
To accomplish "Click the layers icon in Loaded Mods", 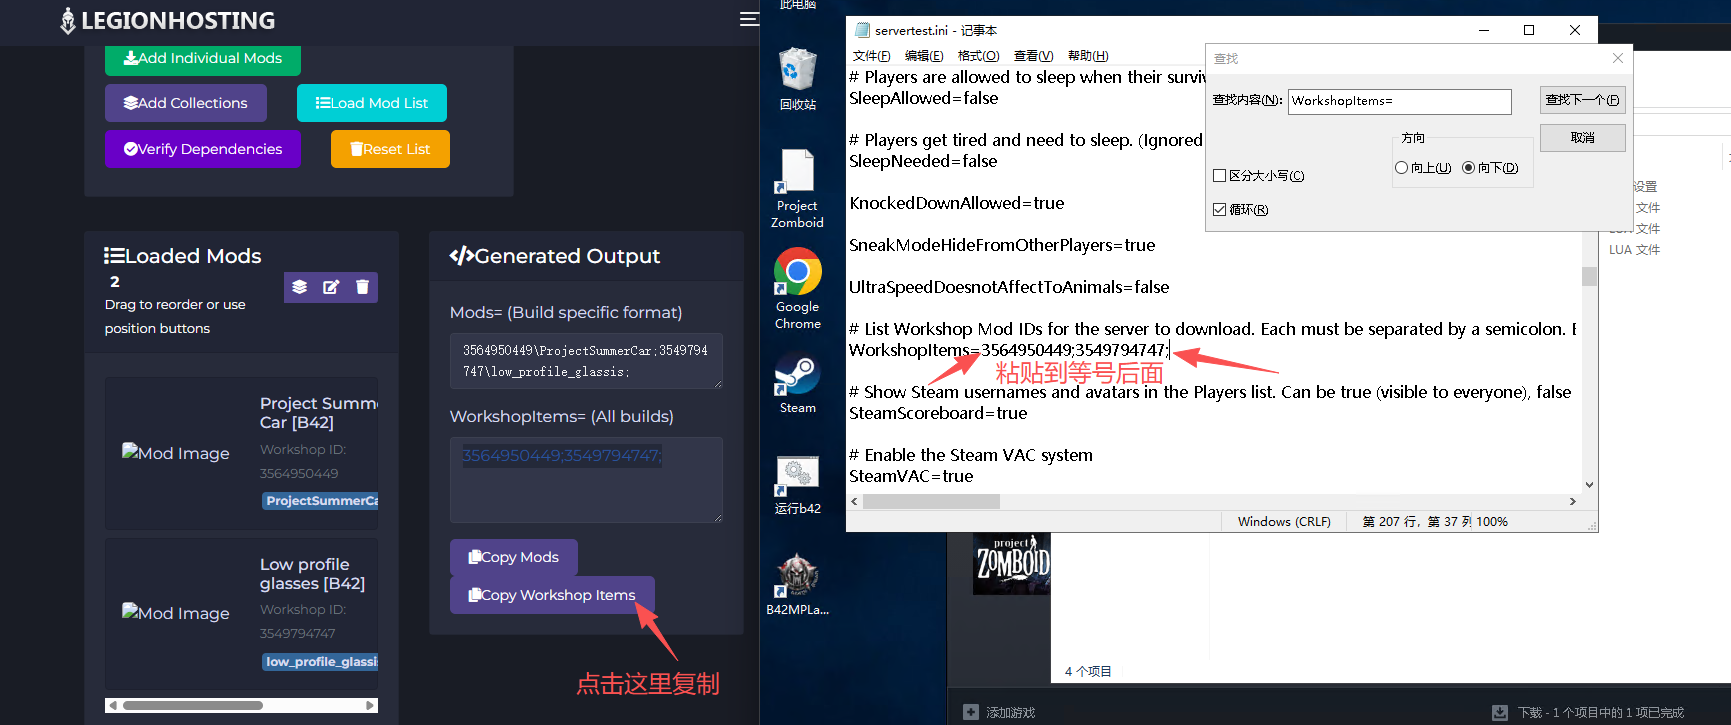I will 299,287.
